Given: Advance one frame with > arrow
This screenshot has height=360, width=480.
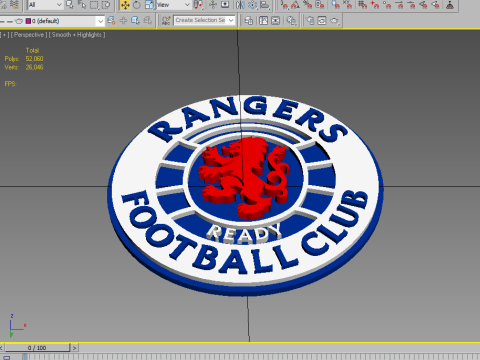Looking at the screenshot, I should click(x=74, y=348).
